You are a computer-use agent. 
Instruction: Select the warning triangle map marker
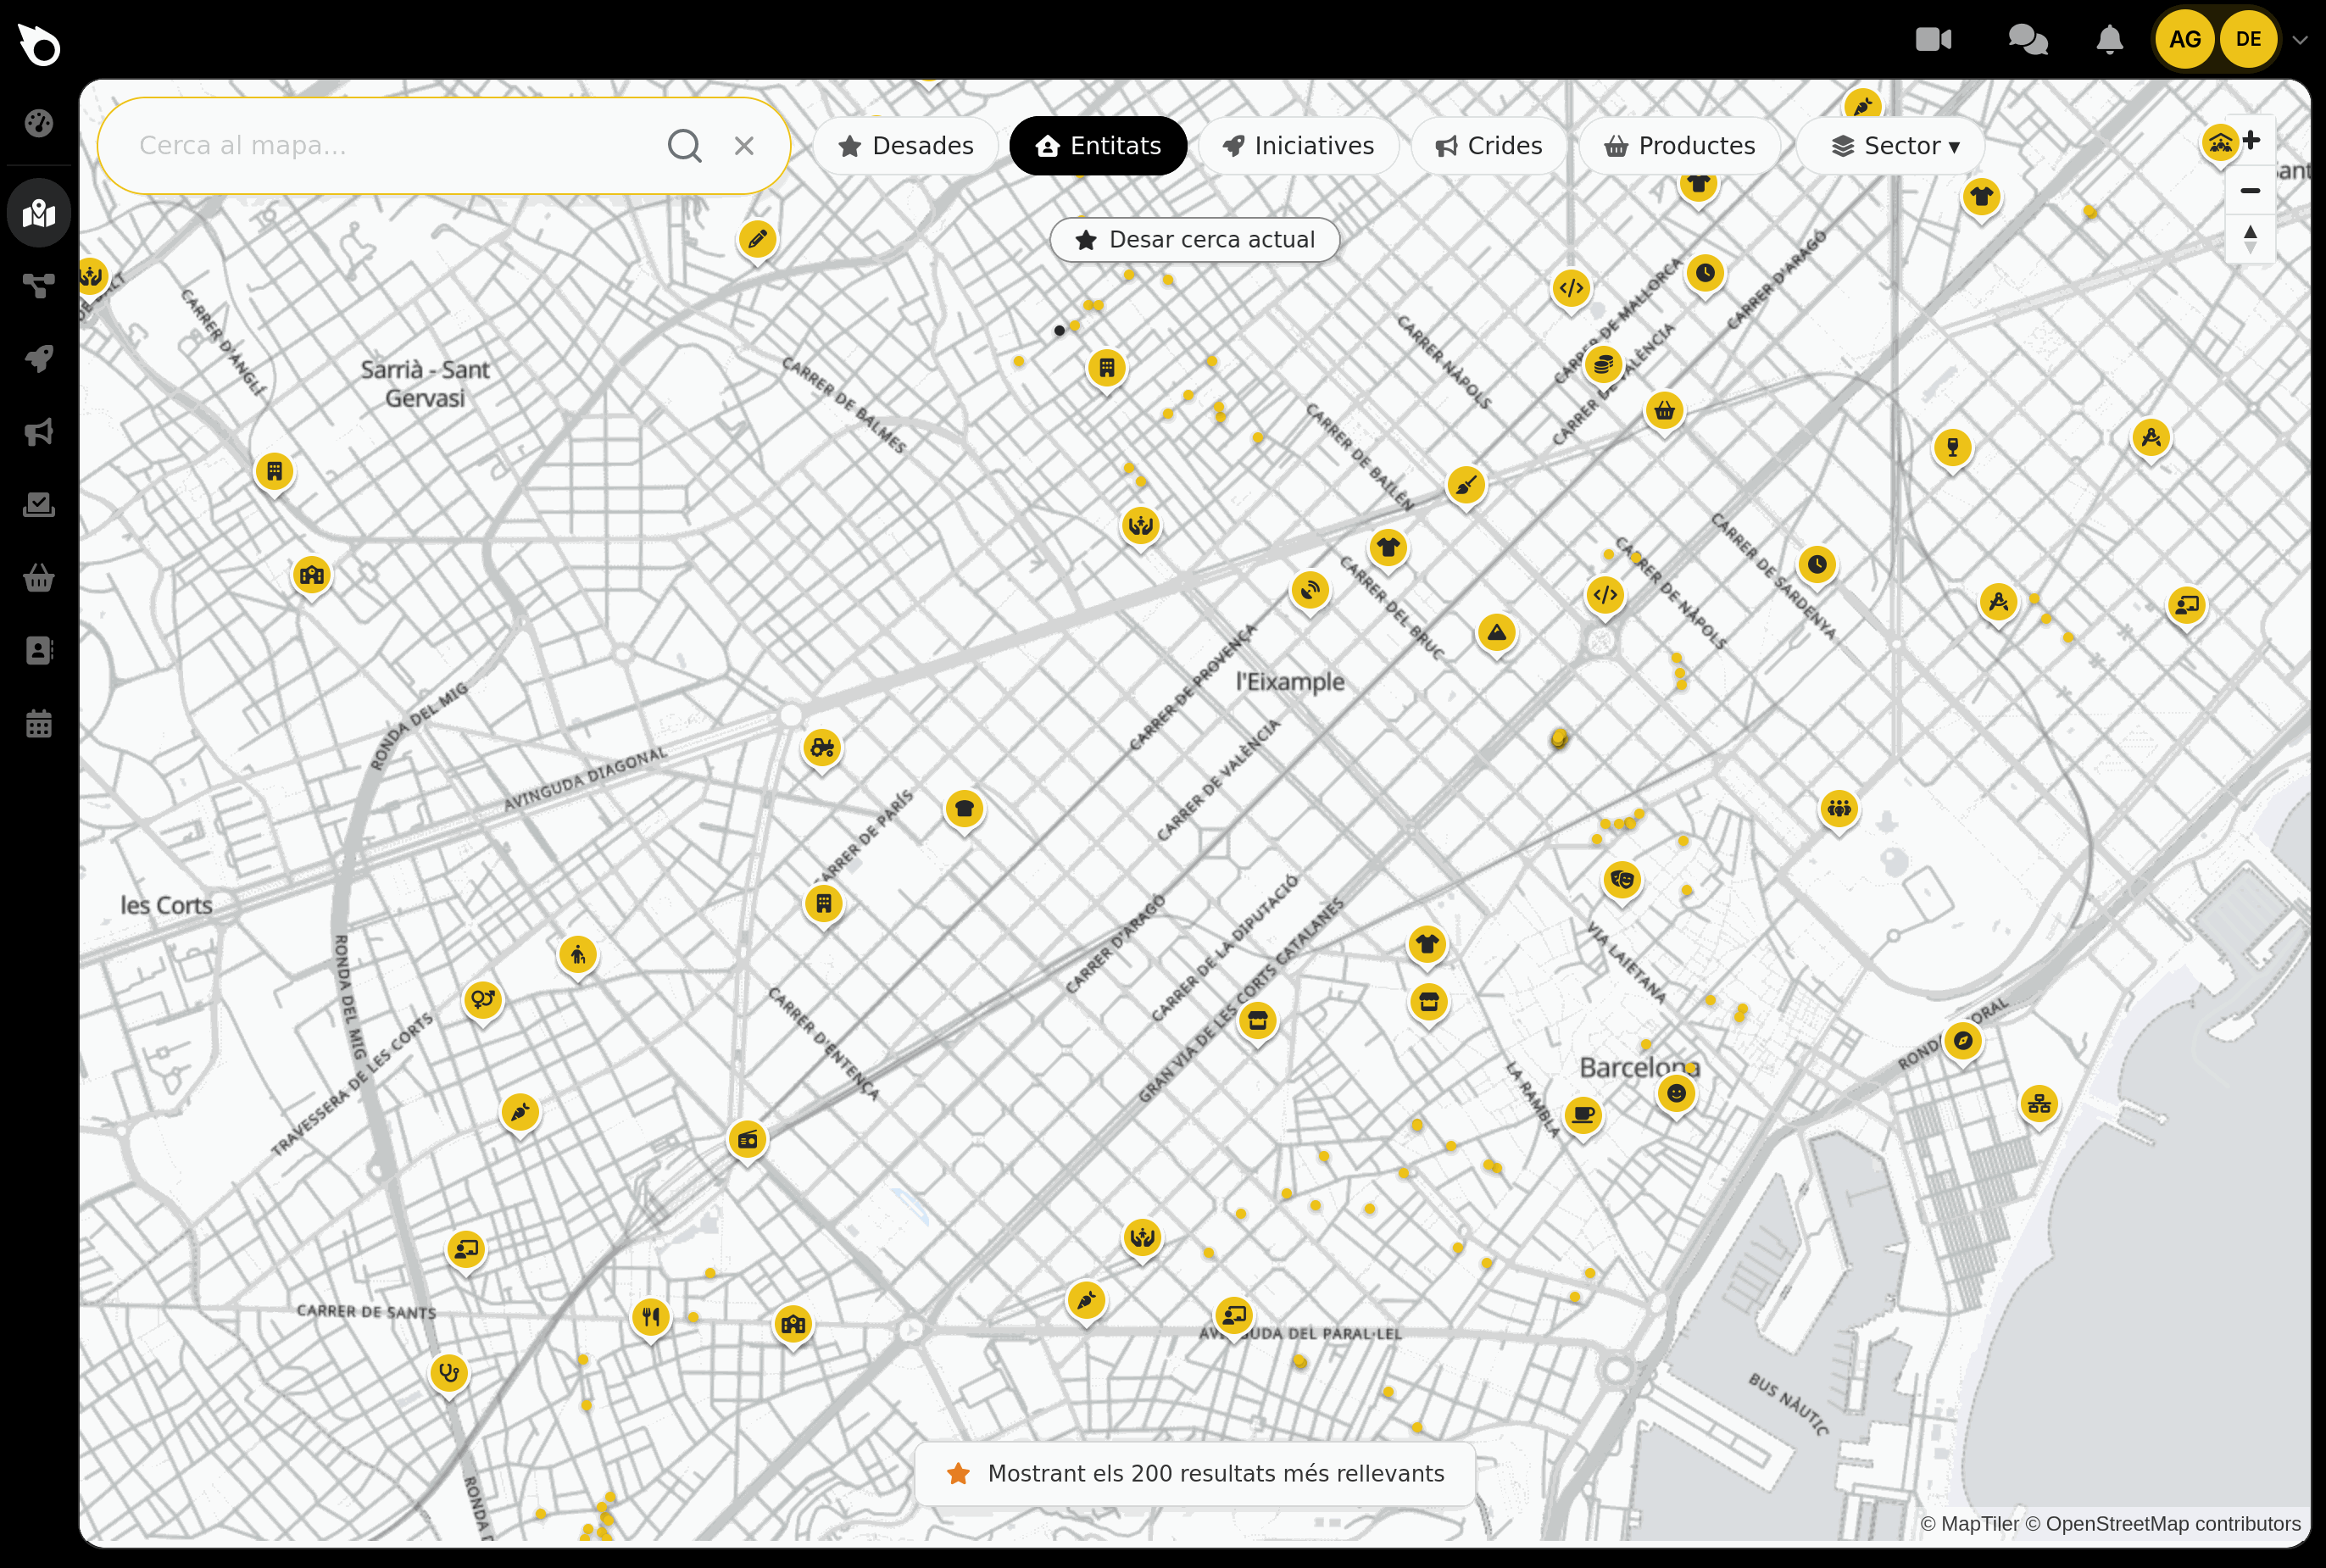coord(1497,633)
